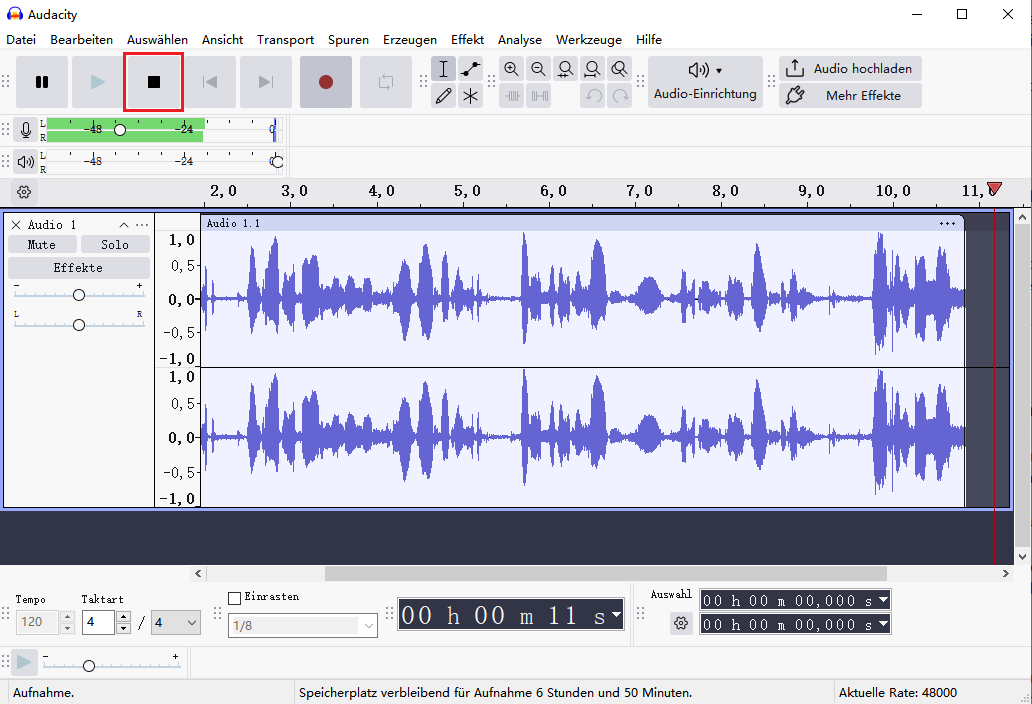Select the Multi-tool asterisk icon
Screen dimensions: 1032x704
[x=471, y=96]
